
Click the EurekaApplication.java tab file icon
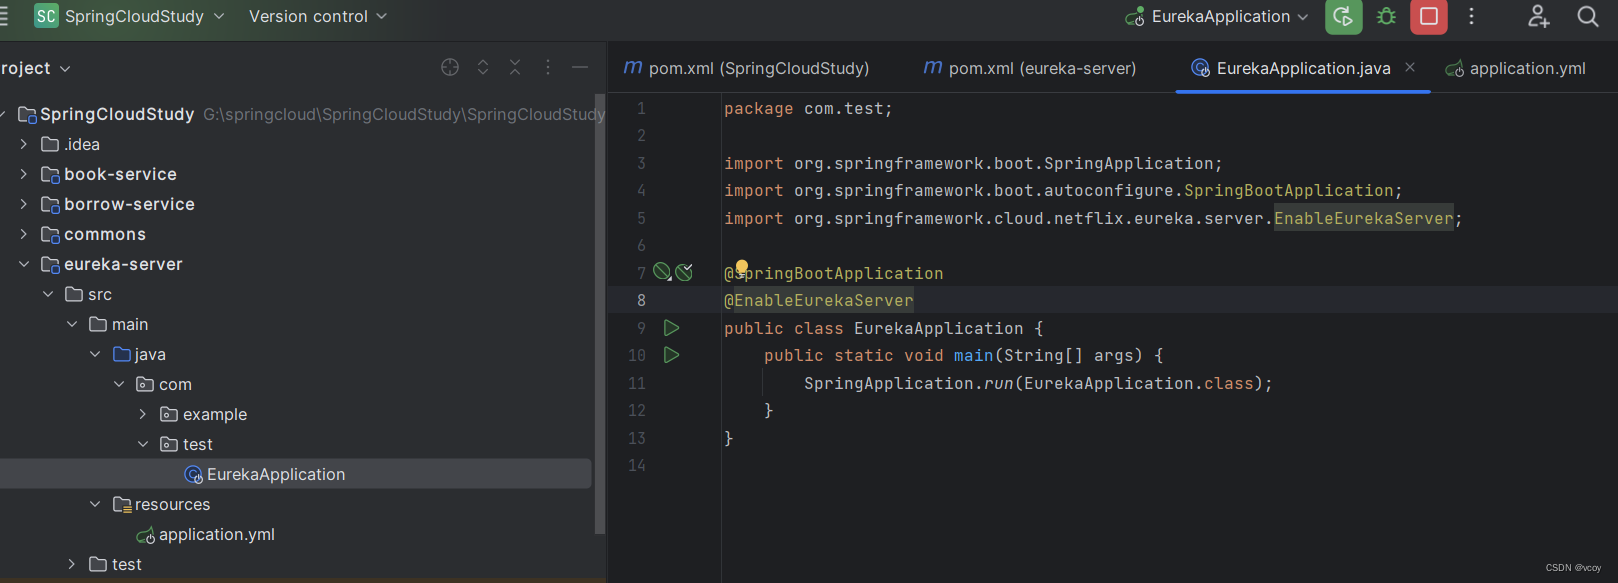pos(1200,68)
